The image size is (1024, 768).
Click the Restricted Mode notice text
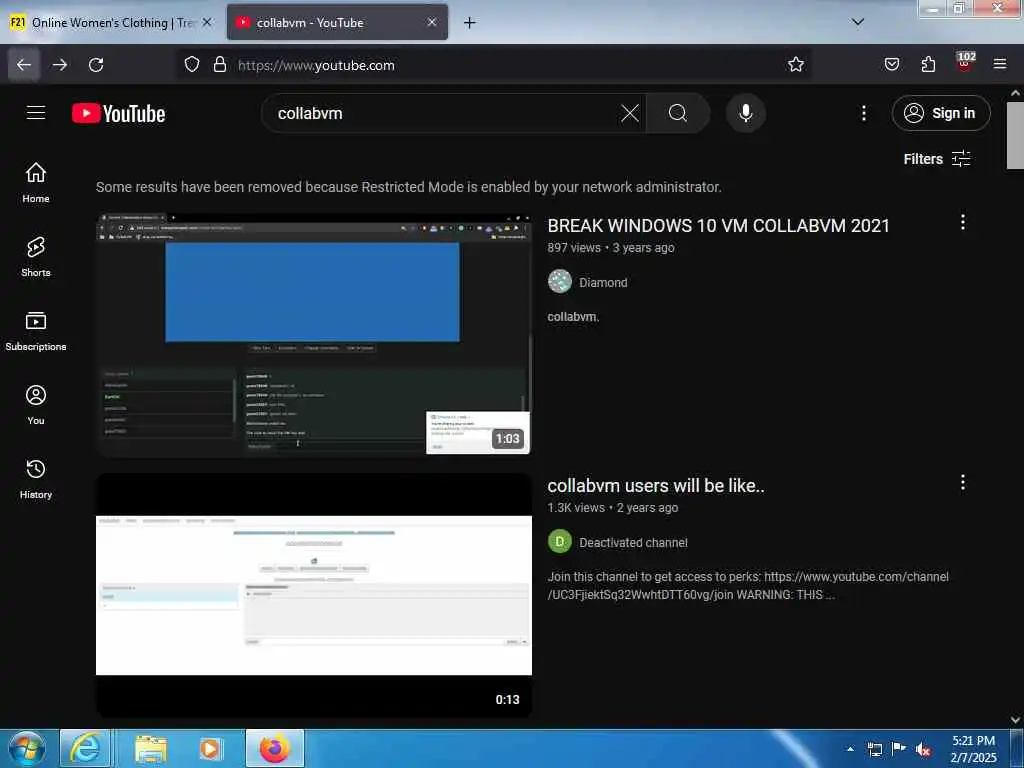pos(409,187)
